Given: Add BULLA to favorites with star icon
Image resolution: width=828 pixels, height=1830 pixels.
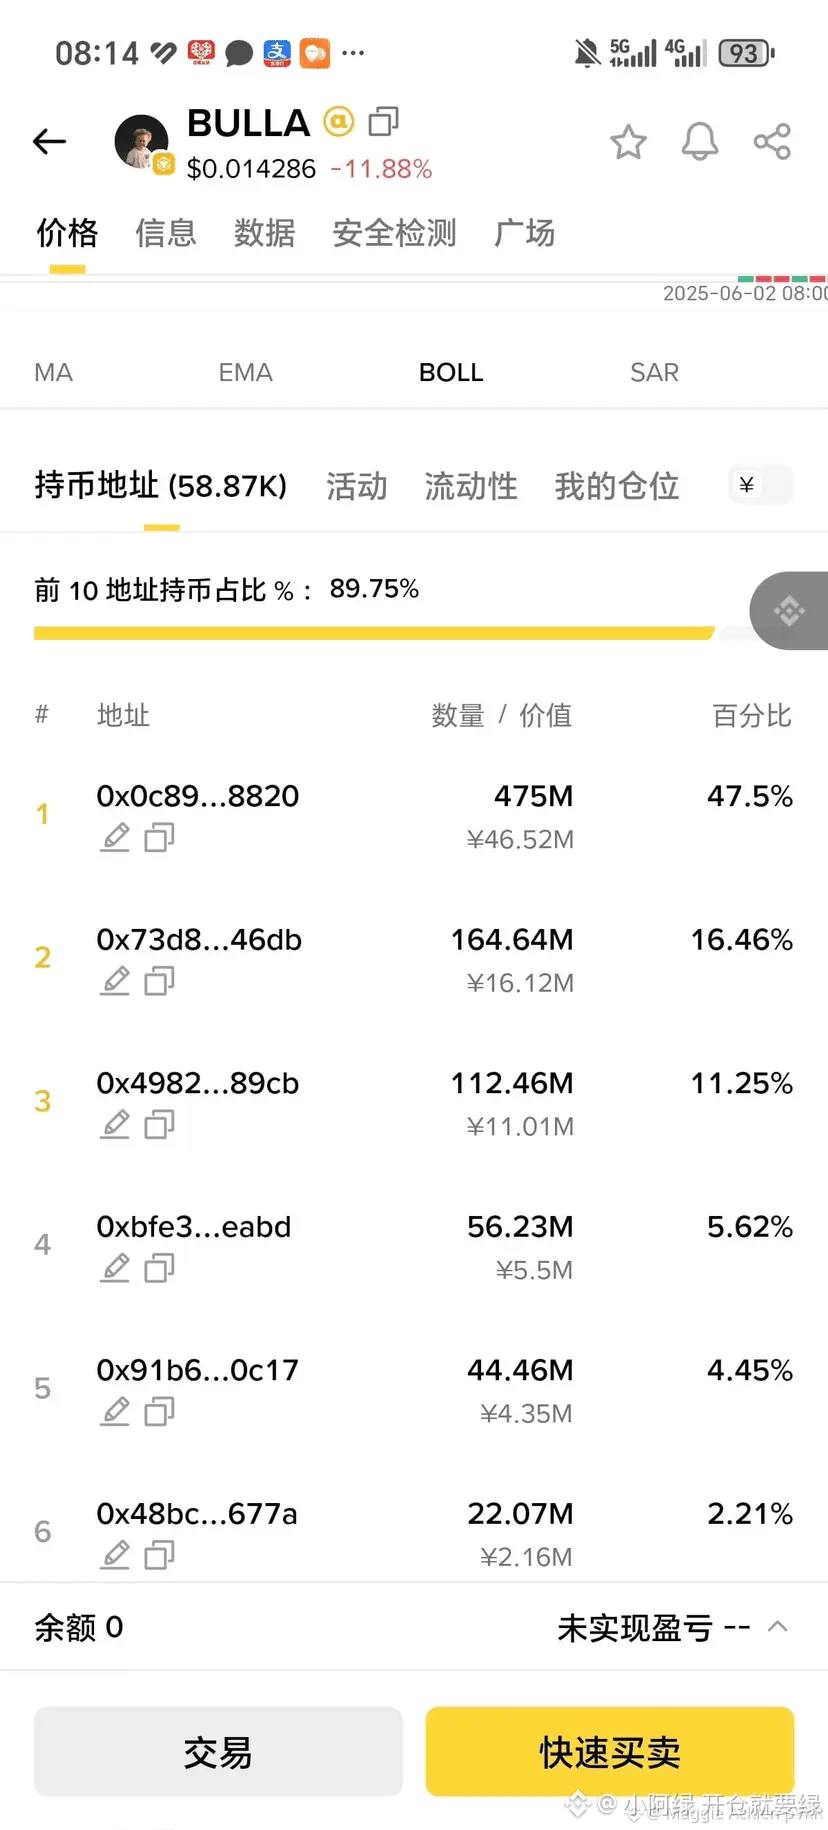Looking at the screenshot, I should tap(628, 142).
